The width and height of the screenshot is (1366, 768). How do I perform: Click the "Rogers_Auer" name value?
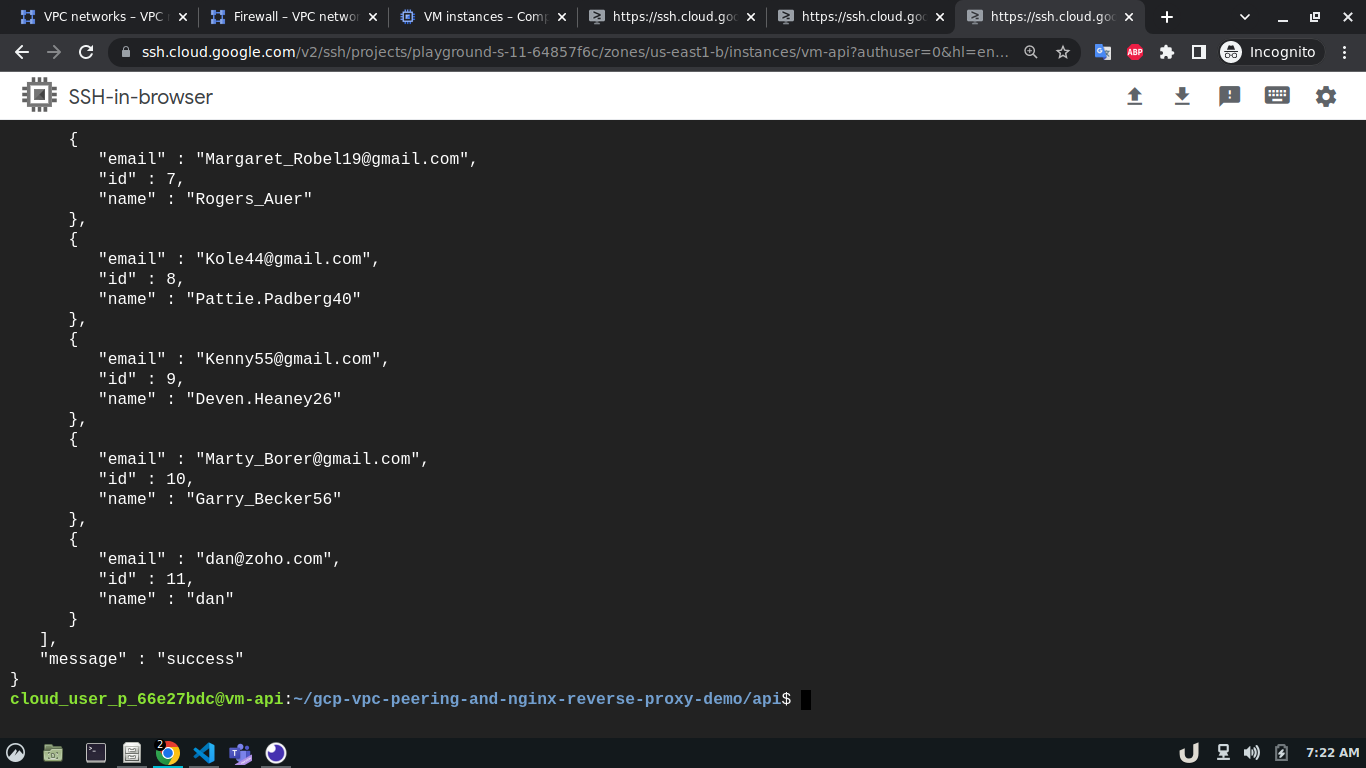coord(249,199)
